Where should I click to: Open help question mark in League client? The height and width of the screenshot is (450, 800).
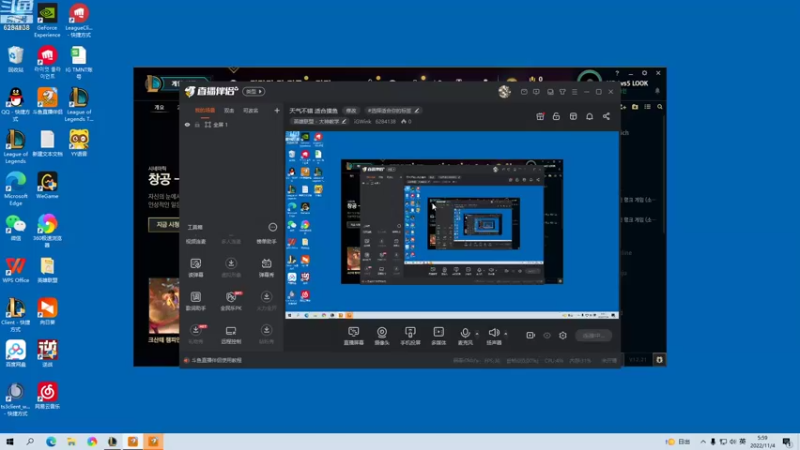click(x=617, y=73)
